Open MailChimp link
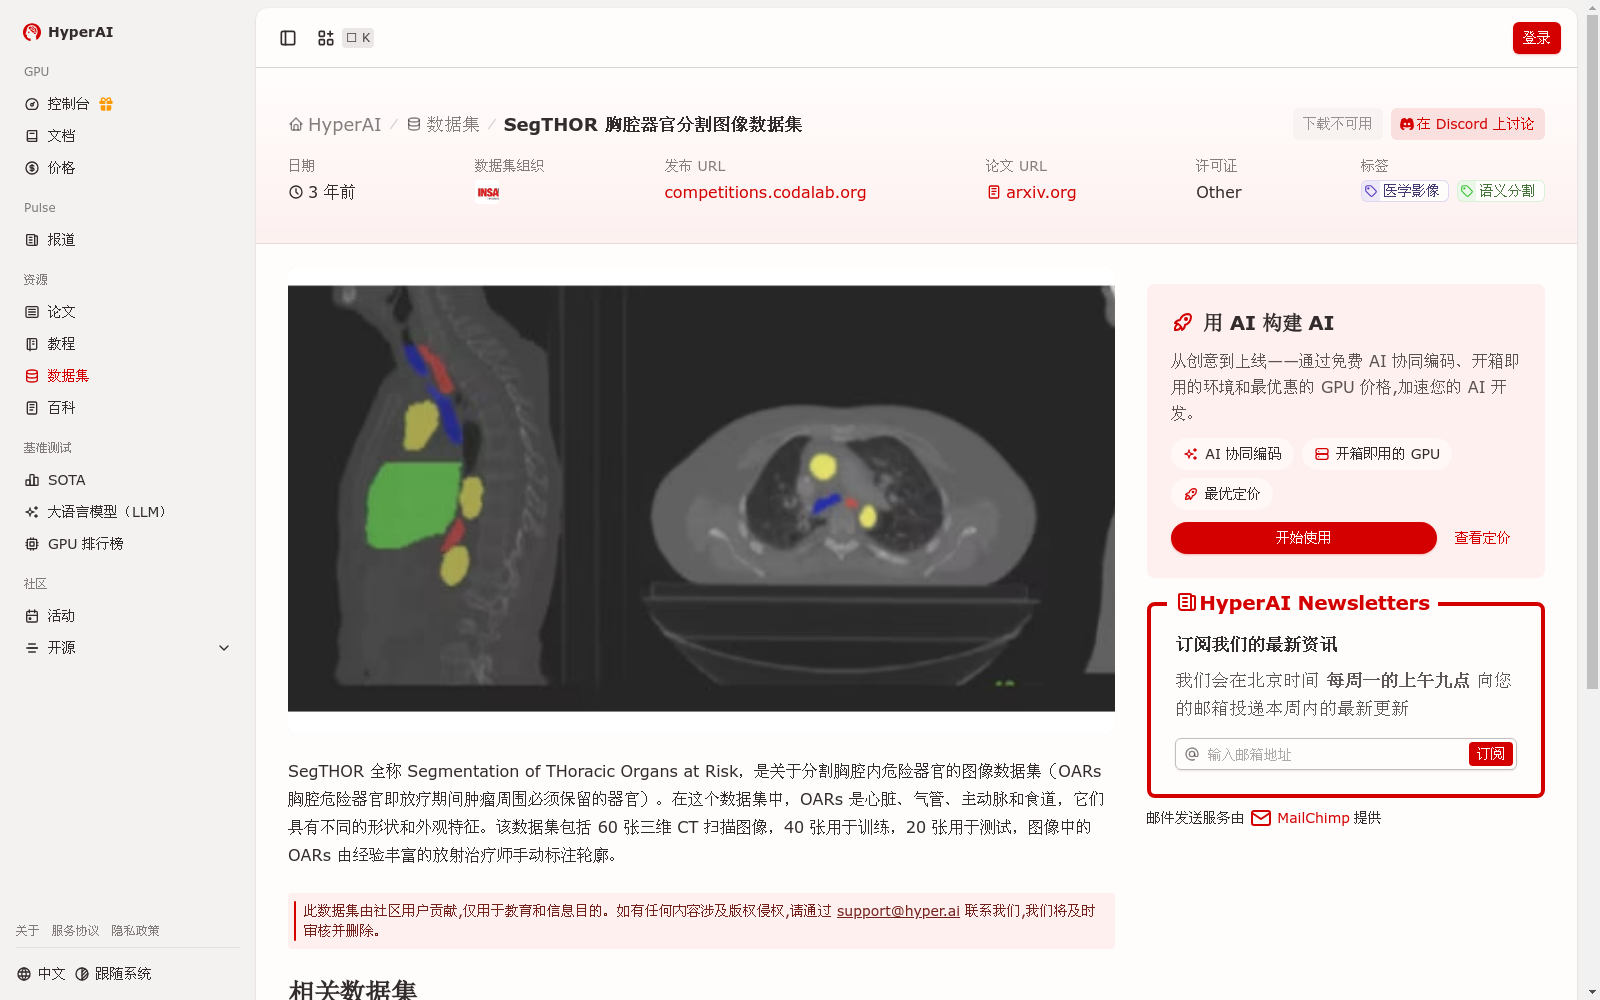 click(1300, 818)
